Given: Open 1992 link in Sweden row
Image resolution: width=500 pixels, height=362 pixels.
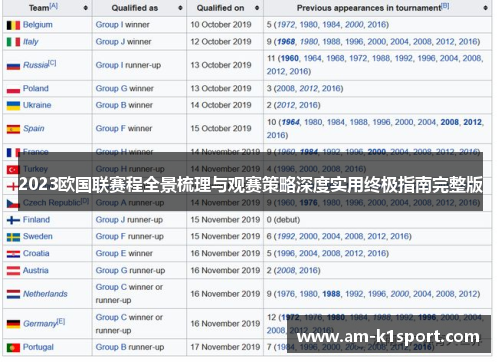Looking at the screenshot, I should [286, 236].
